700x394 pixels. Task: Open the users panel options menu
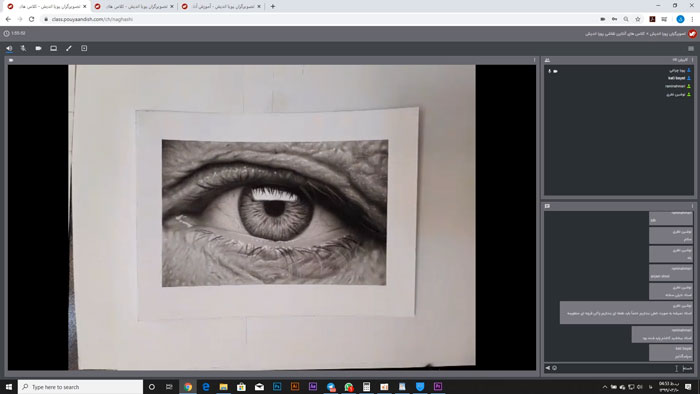click(692, 60)
